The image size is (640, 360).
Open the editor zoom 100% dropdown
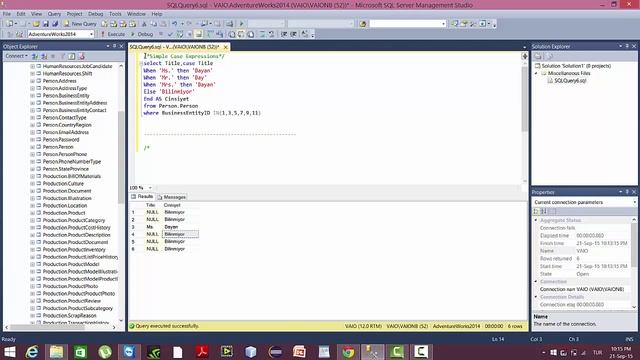(150, 188)
